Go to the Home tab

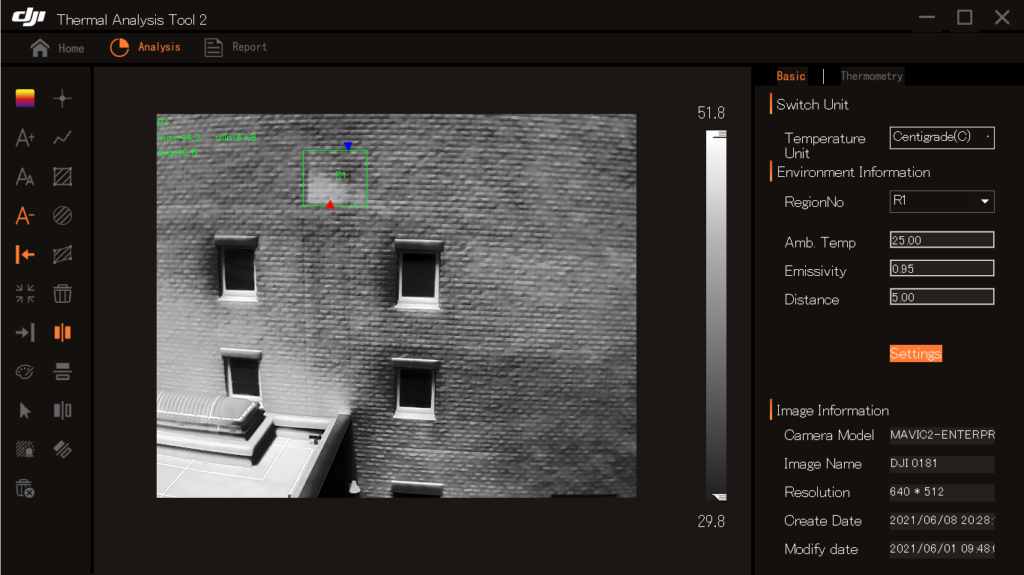point(57,48)
